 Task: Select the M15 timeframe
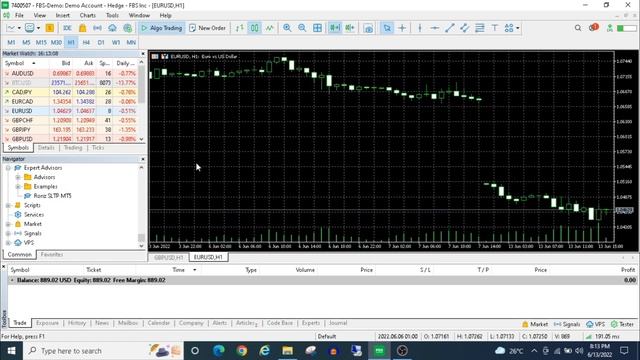click(41, 42)
